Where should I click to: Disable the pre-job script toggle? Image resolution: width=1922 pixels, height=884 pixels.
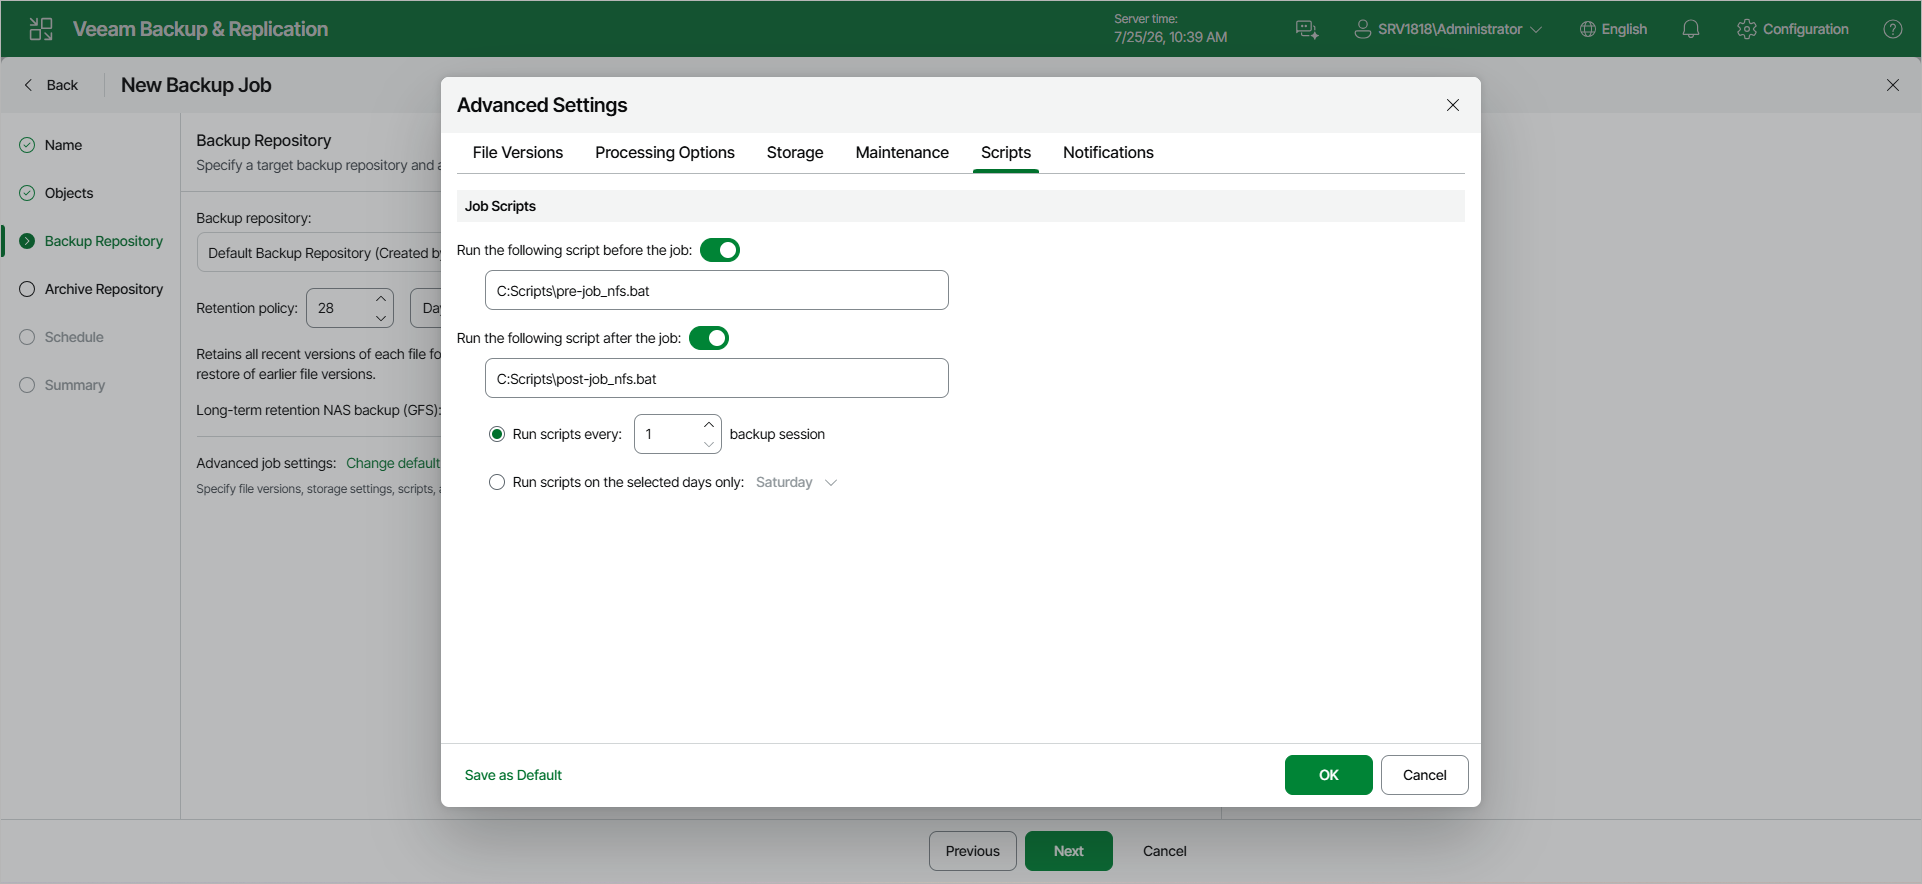(720, 250)
